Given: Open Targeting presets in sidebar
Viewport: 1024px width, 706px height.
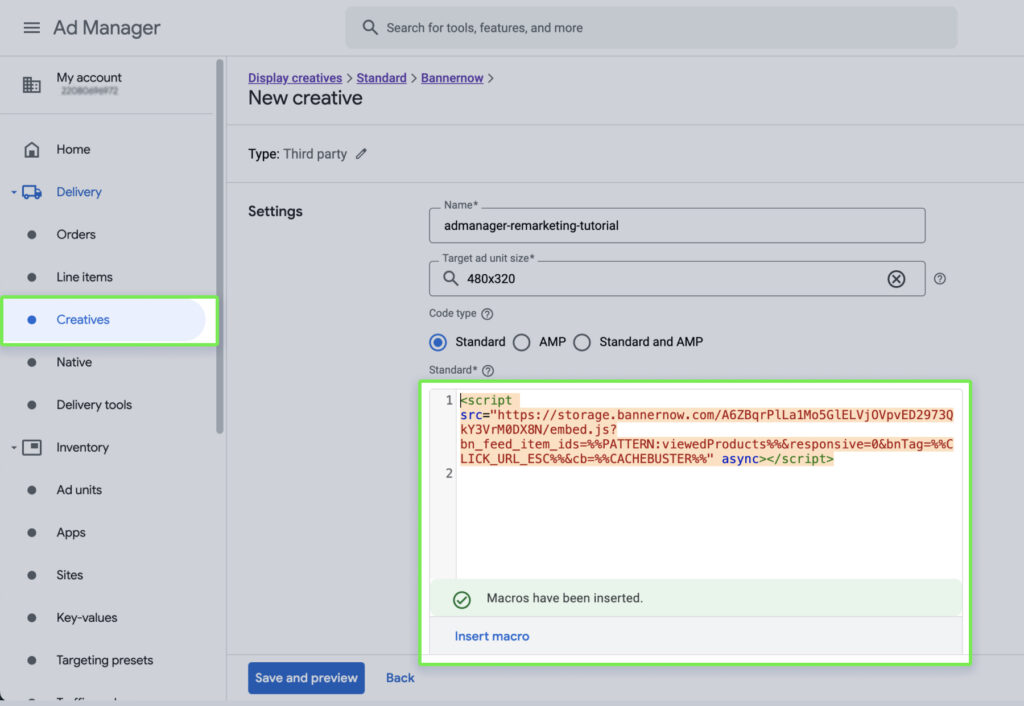Looking at the screenshot, I should pos(104,660).
